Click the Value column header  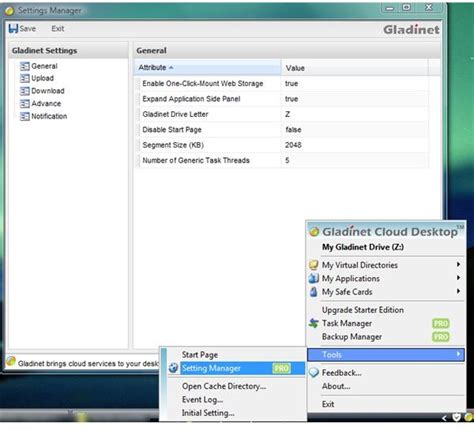pos(355,68)
